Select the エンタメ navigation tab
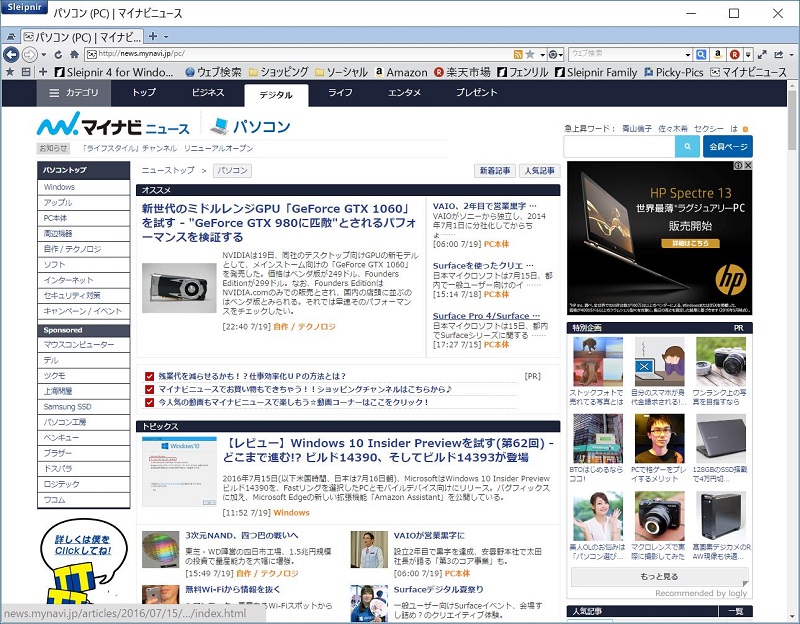800x624 pixels. click(404, 93)
